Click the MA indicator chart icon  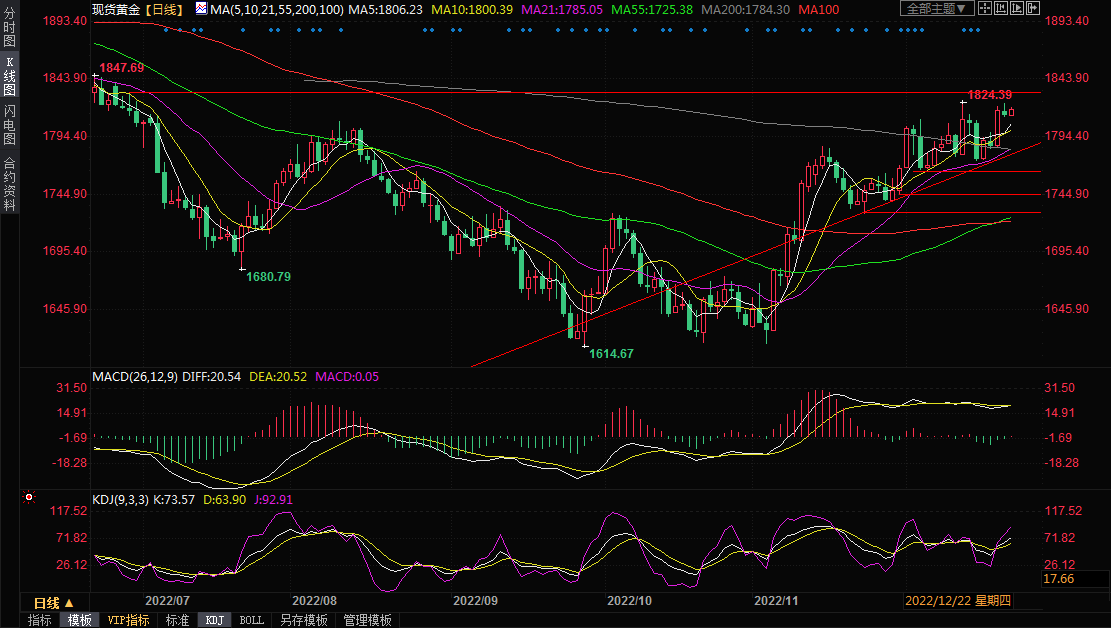pyautogui.click(x=201, y=9)
